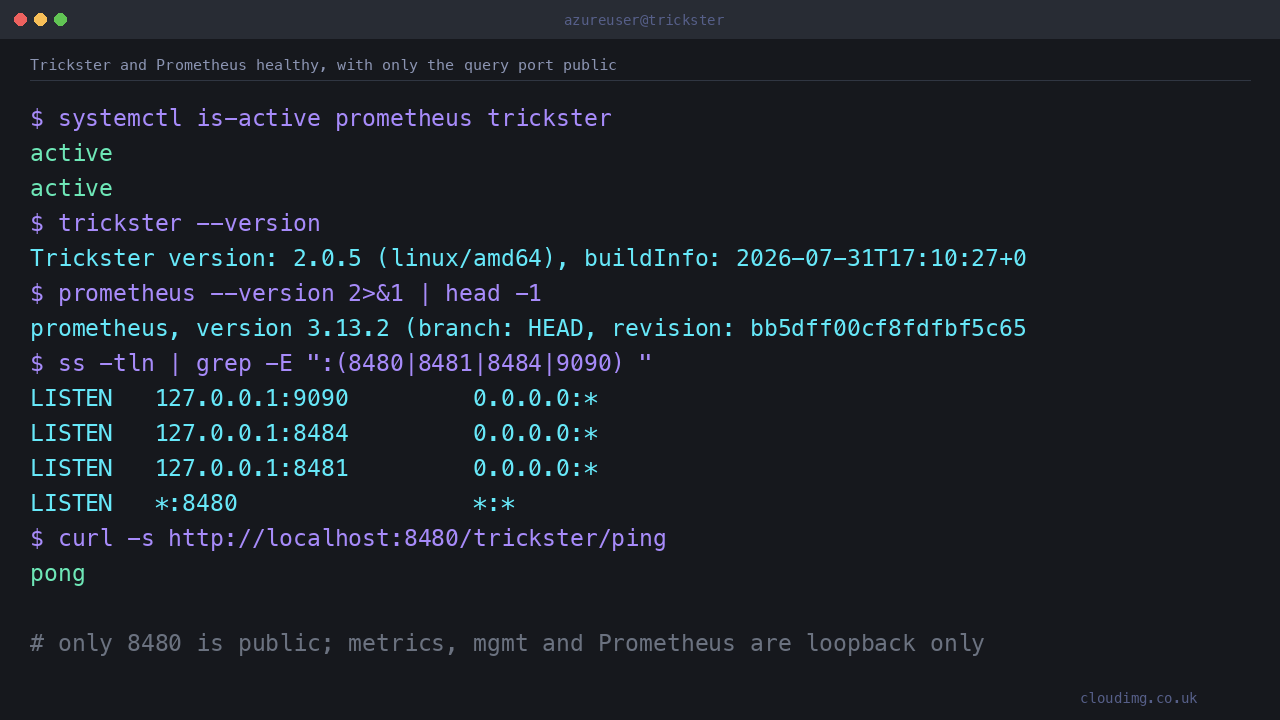Viewport: 1280px width, 720px height.
Task: Click the second 'active' output line
Action: pyautogui.click(x=71, y=188)
